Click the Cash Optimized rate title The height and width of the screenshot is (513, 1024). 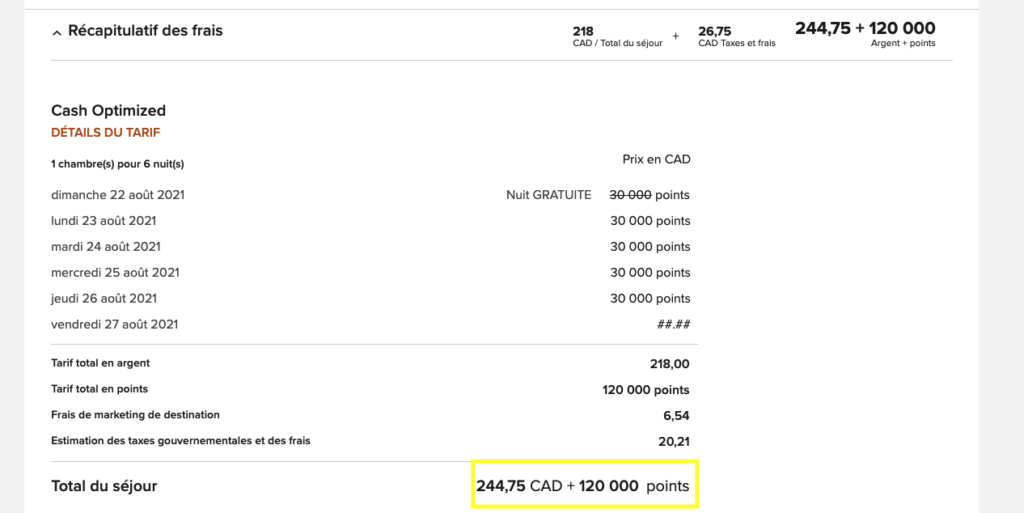(108, 110)
